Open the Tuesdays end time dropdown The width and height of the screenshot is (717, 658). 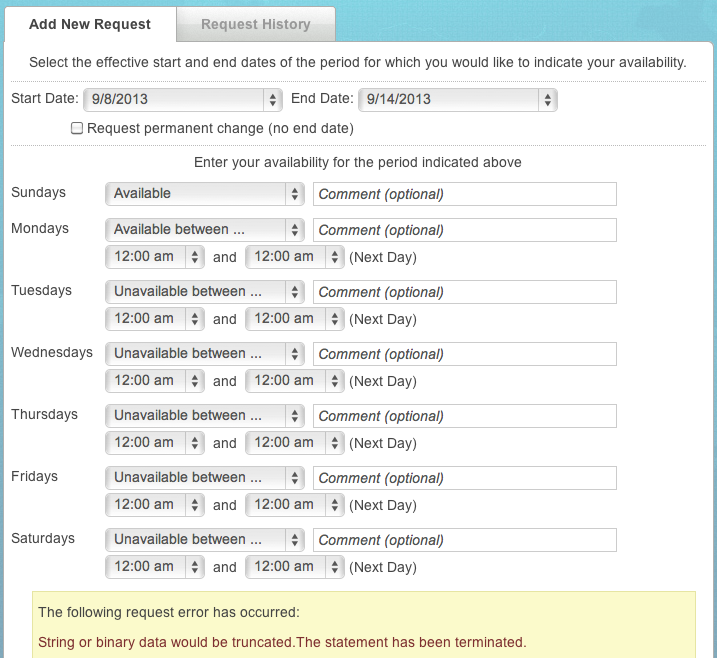(294, 319)
